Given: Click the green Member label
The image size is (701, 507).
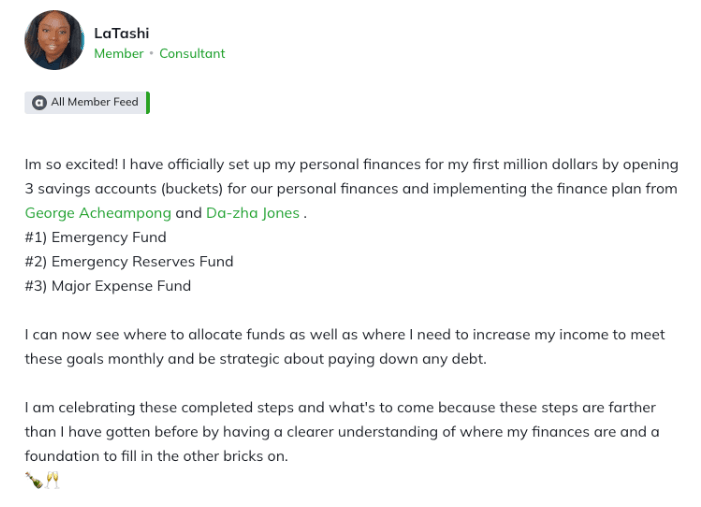Looking at the screenshot, I should pos(119,54).
